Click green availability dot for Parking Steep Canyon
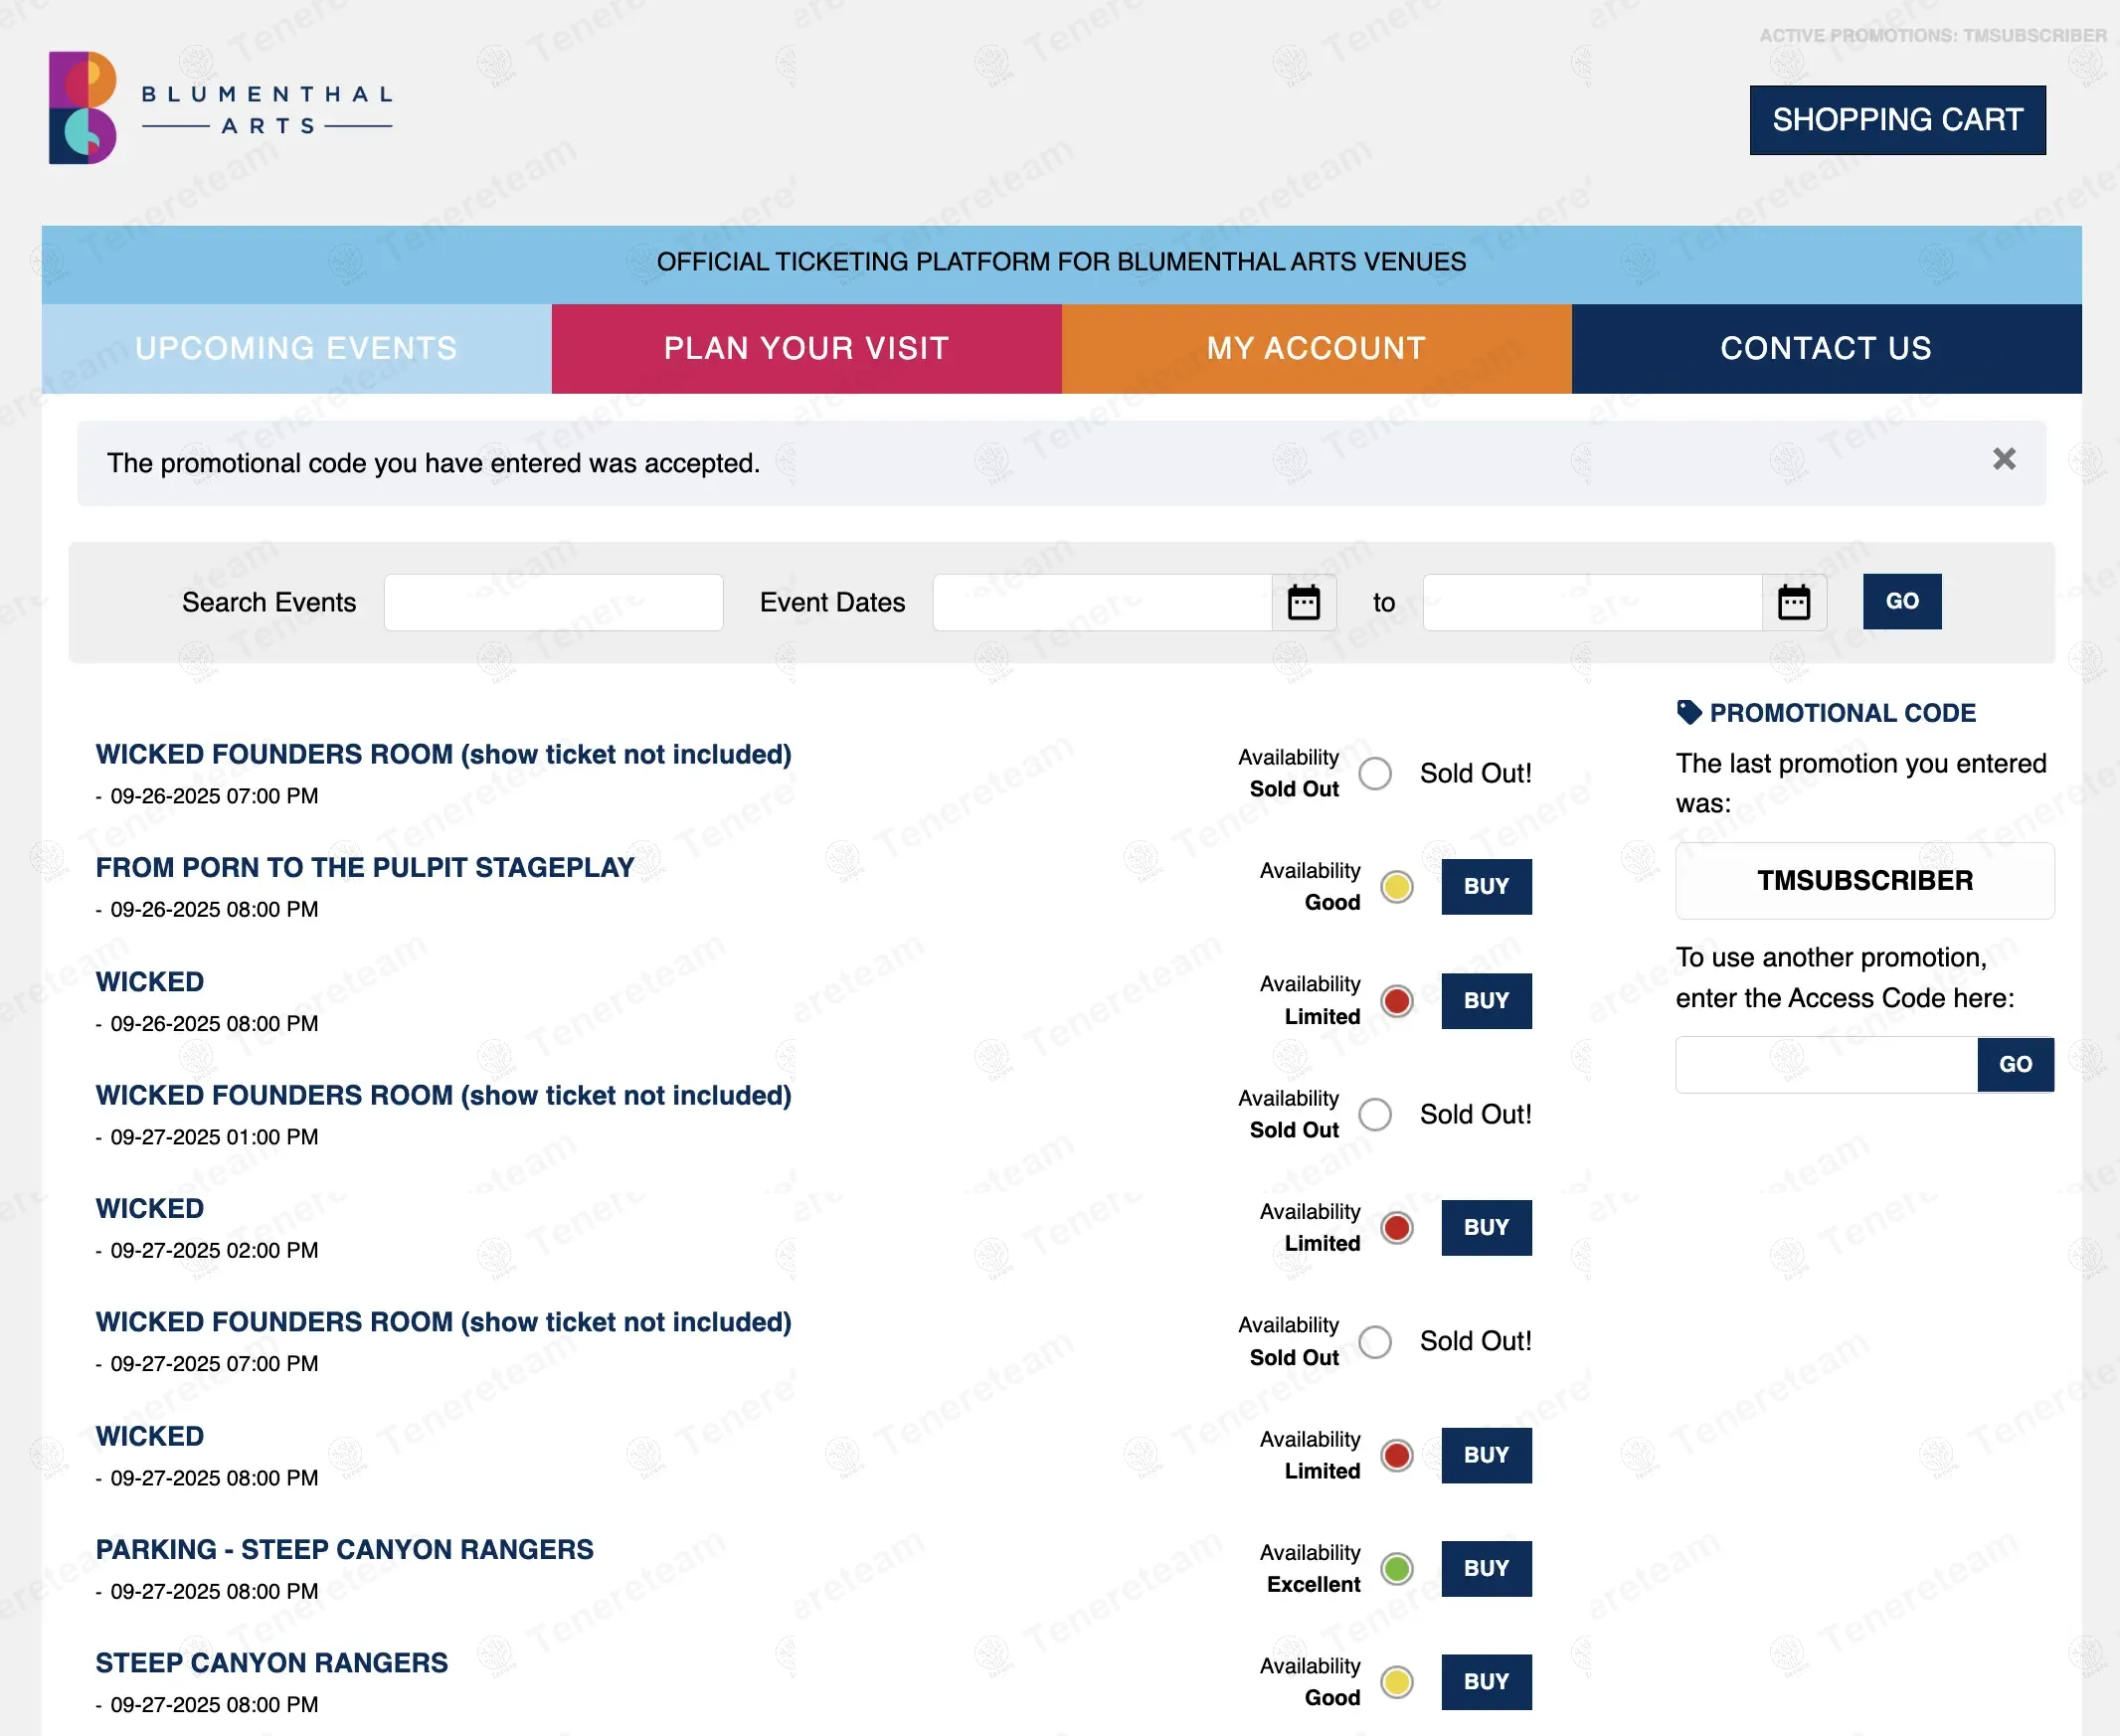The height and width of the screenshot is (1736, 2120). pyautogui.click(x=1397, y=1569)
